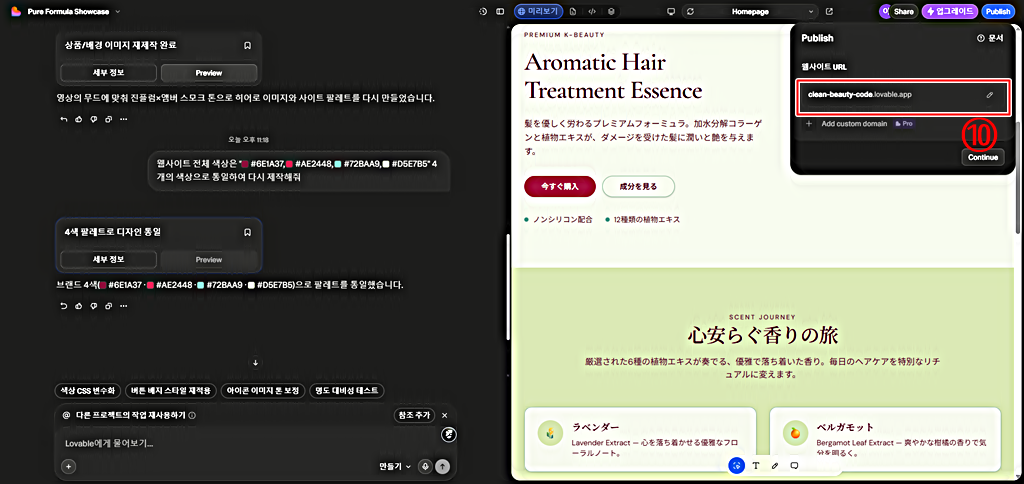
Task: Copy the 브랜드 4색 message
Action: click(x=108, y=306)
